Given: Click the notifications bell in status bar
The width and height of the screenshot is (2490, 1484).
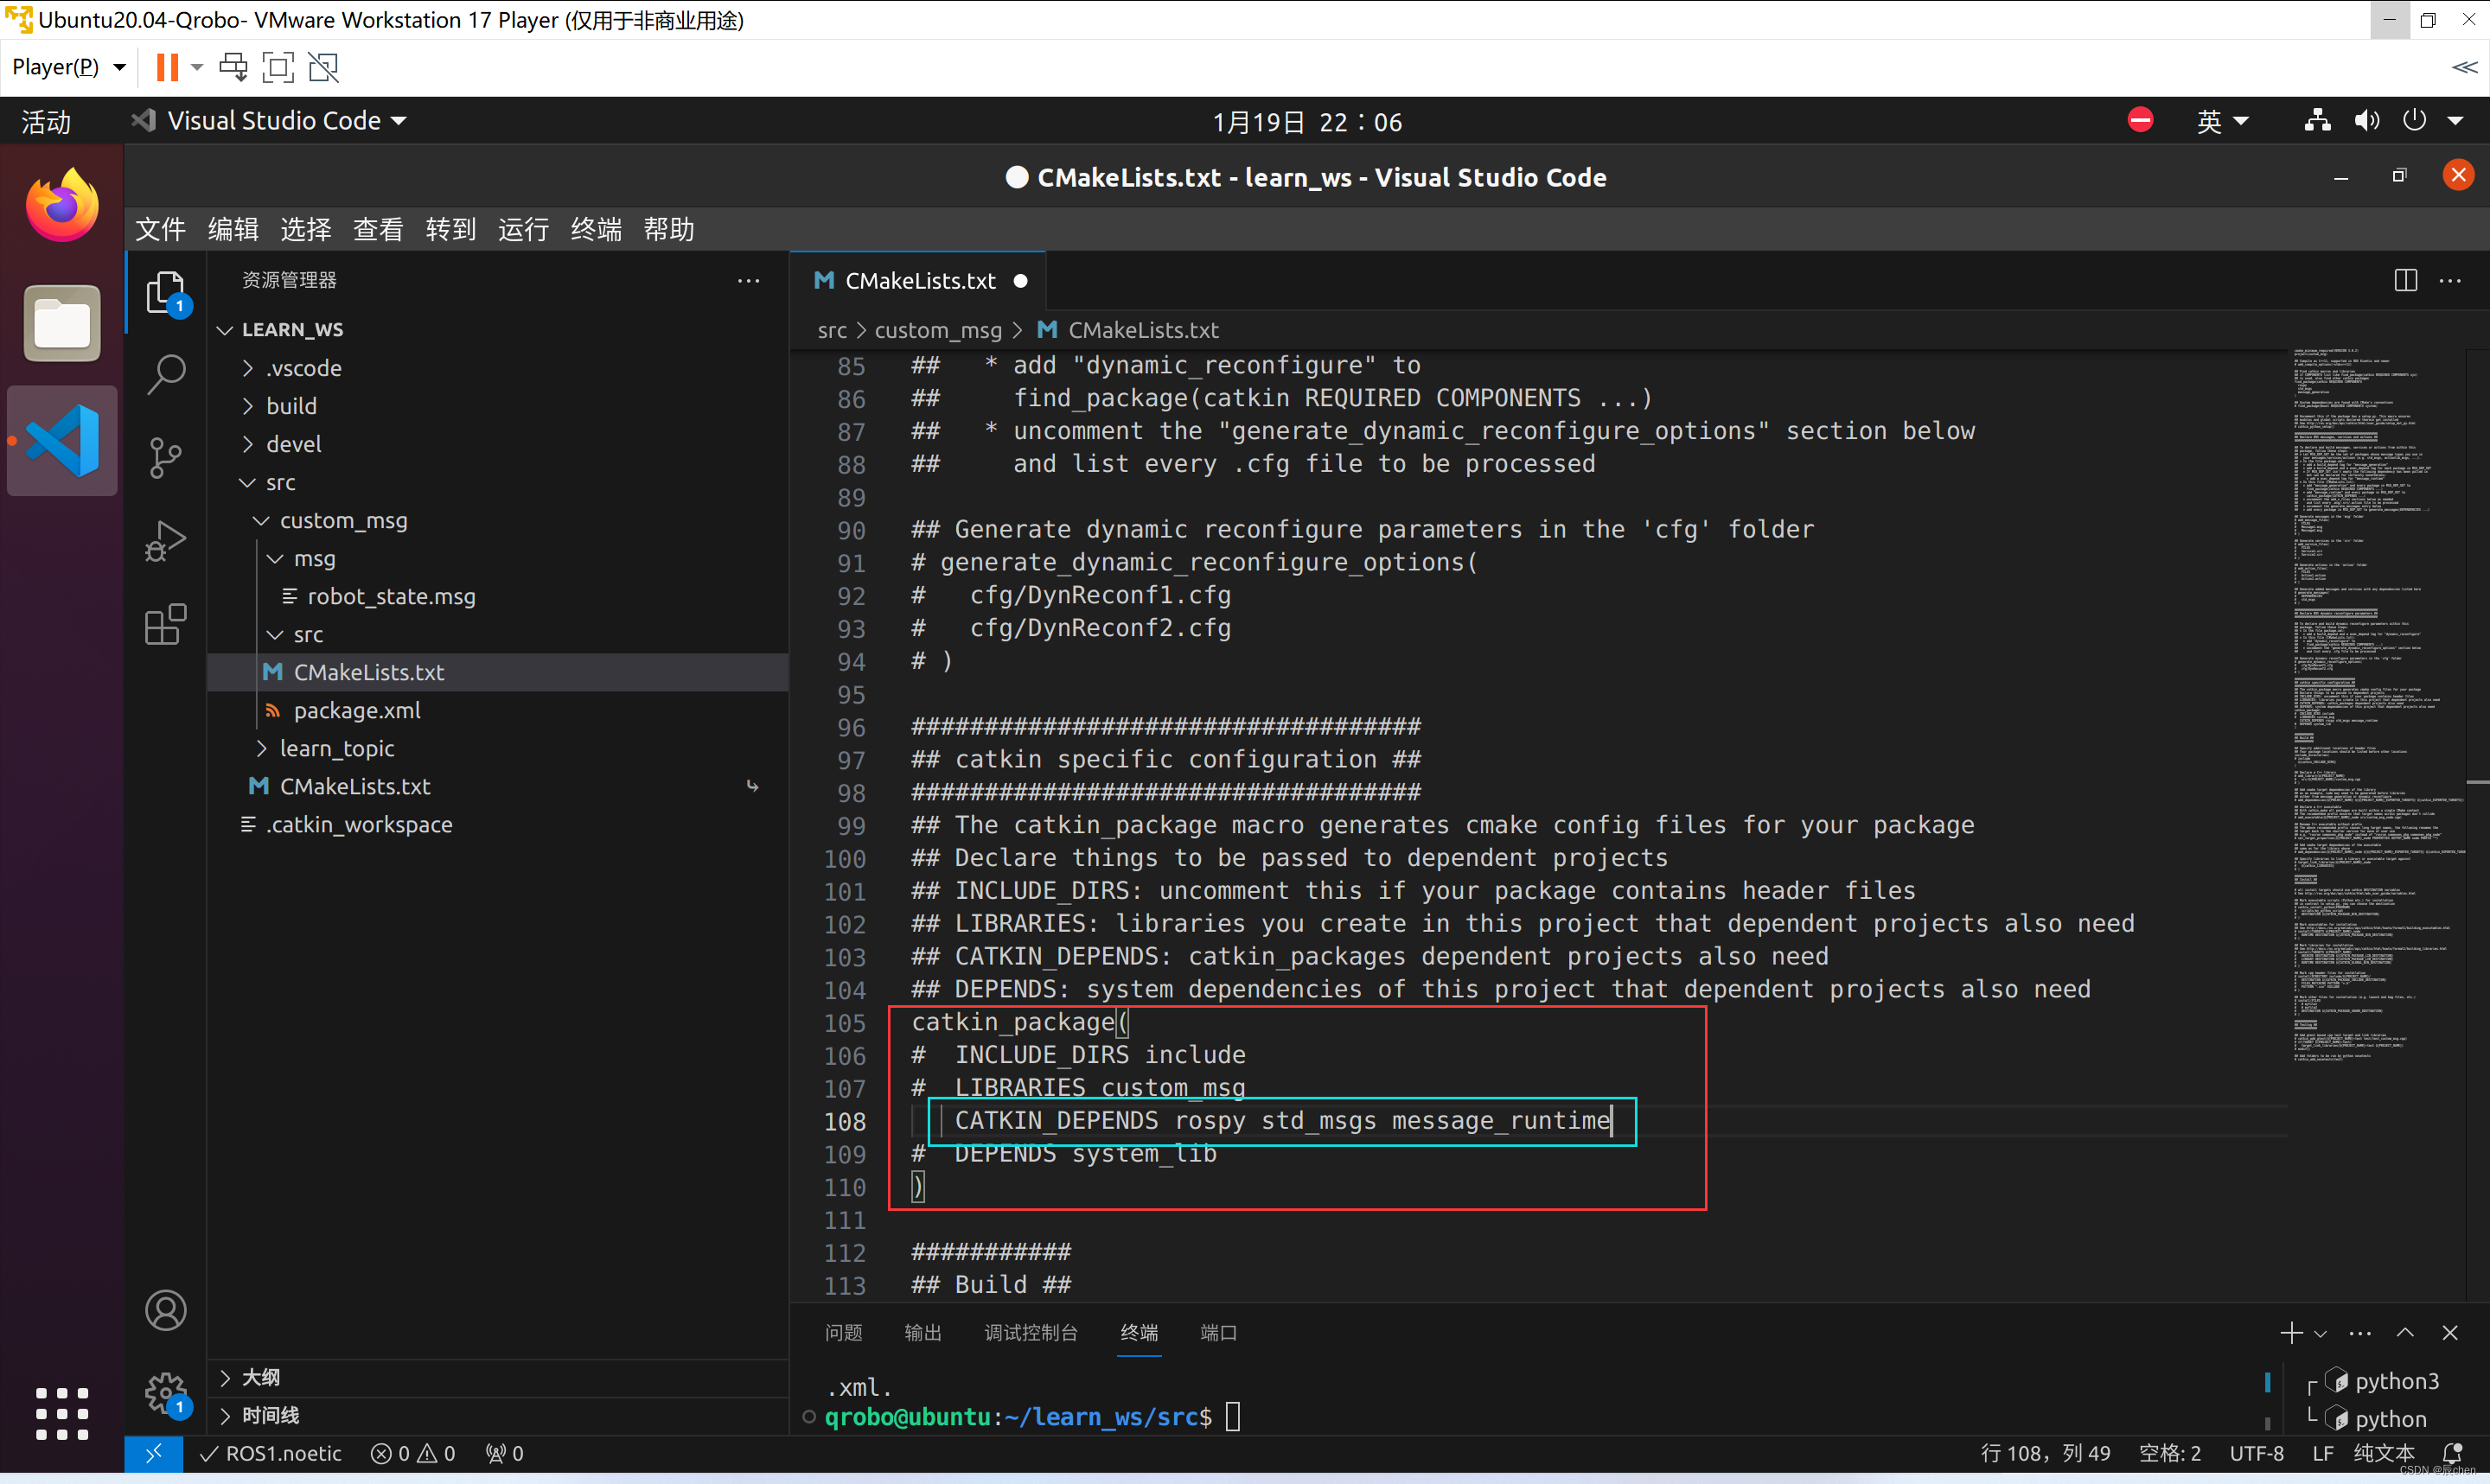Looking at the screenshot, I should 2452,1453.
